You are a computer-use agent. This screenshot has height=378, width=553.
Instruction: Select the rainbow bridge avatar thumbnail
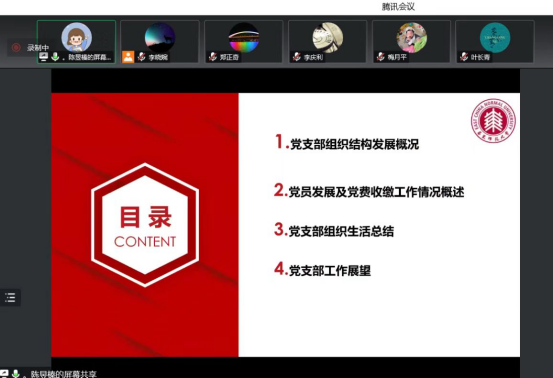point(244,37)
